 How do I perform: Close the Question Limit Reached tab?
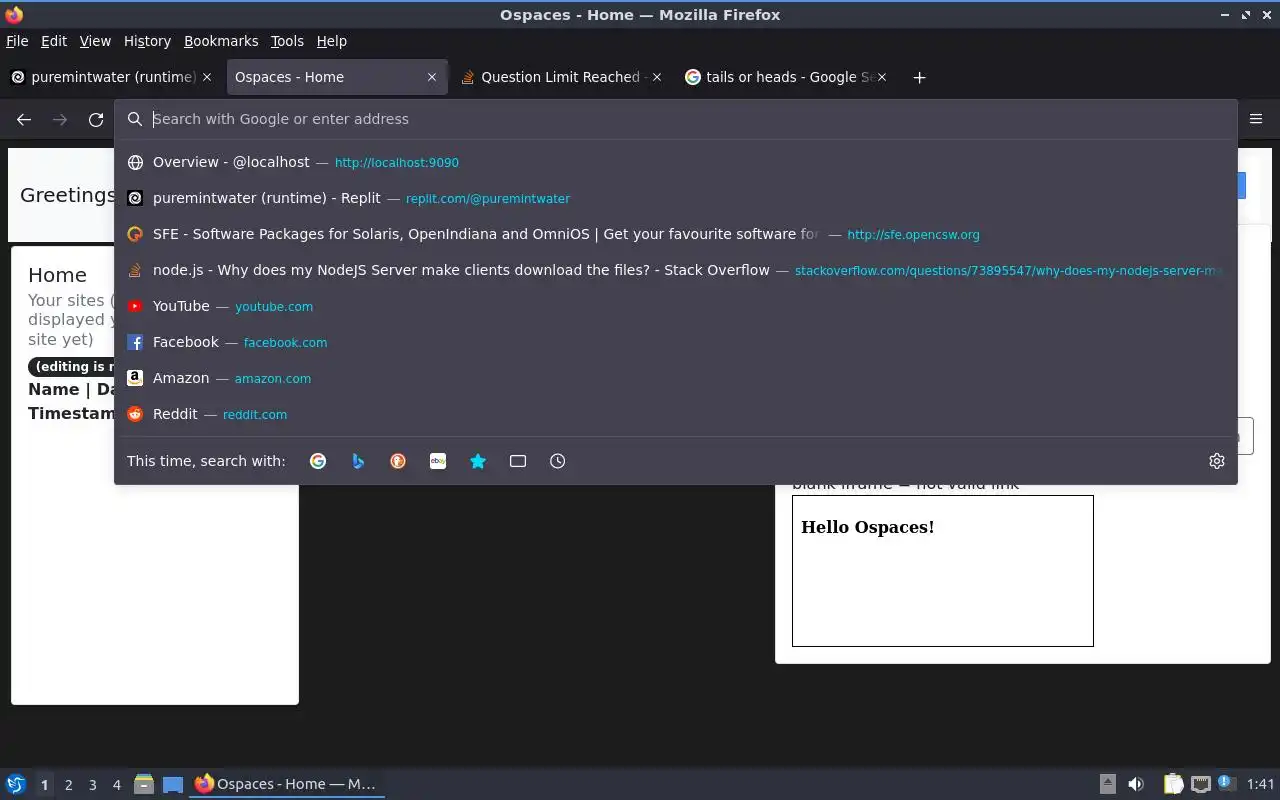click(657, 77)
